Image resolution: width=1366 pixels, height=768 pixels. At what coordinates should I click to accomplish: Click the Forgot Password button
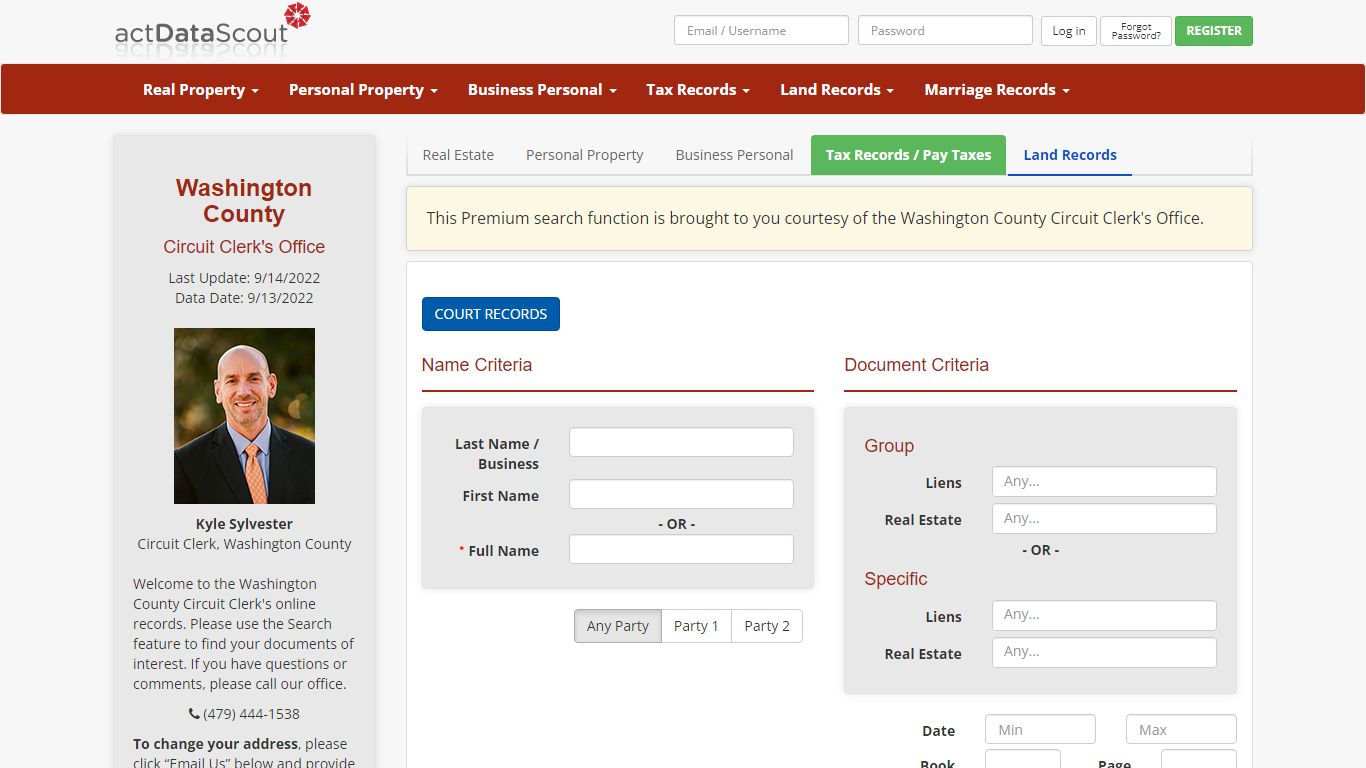(1136, 31)
